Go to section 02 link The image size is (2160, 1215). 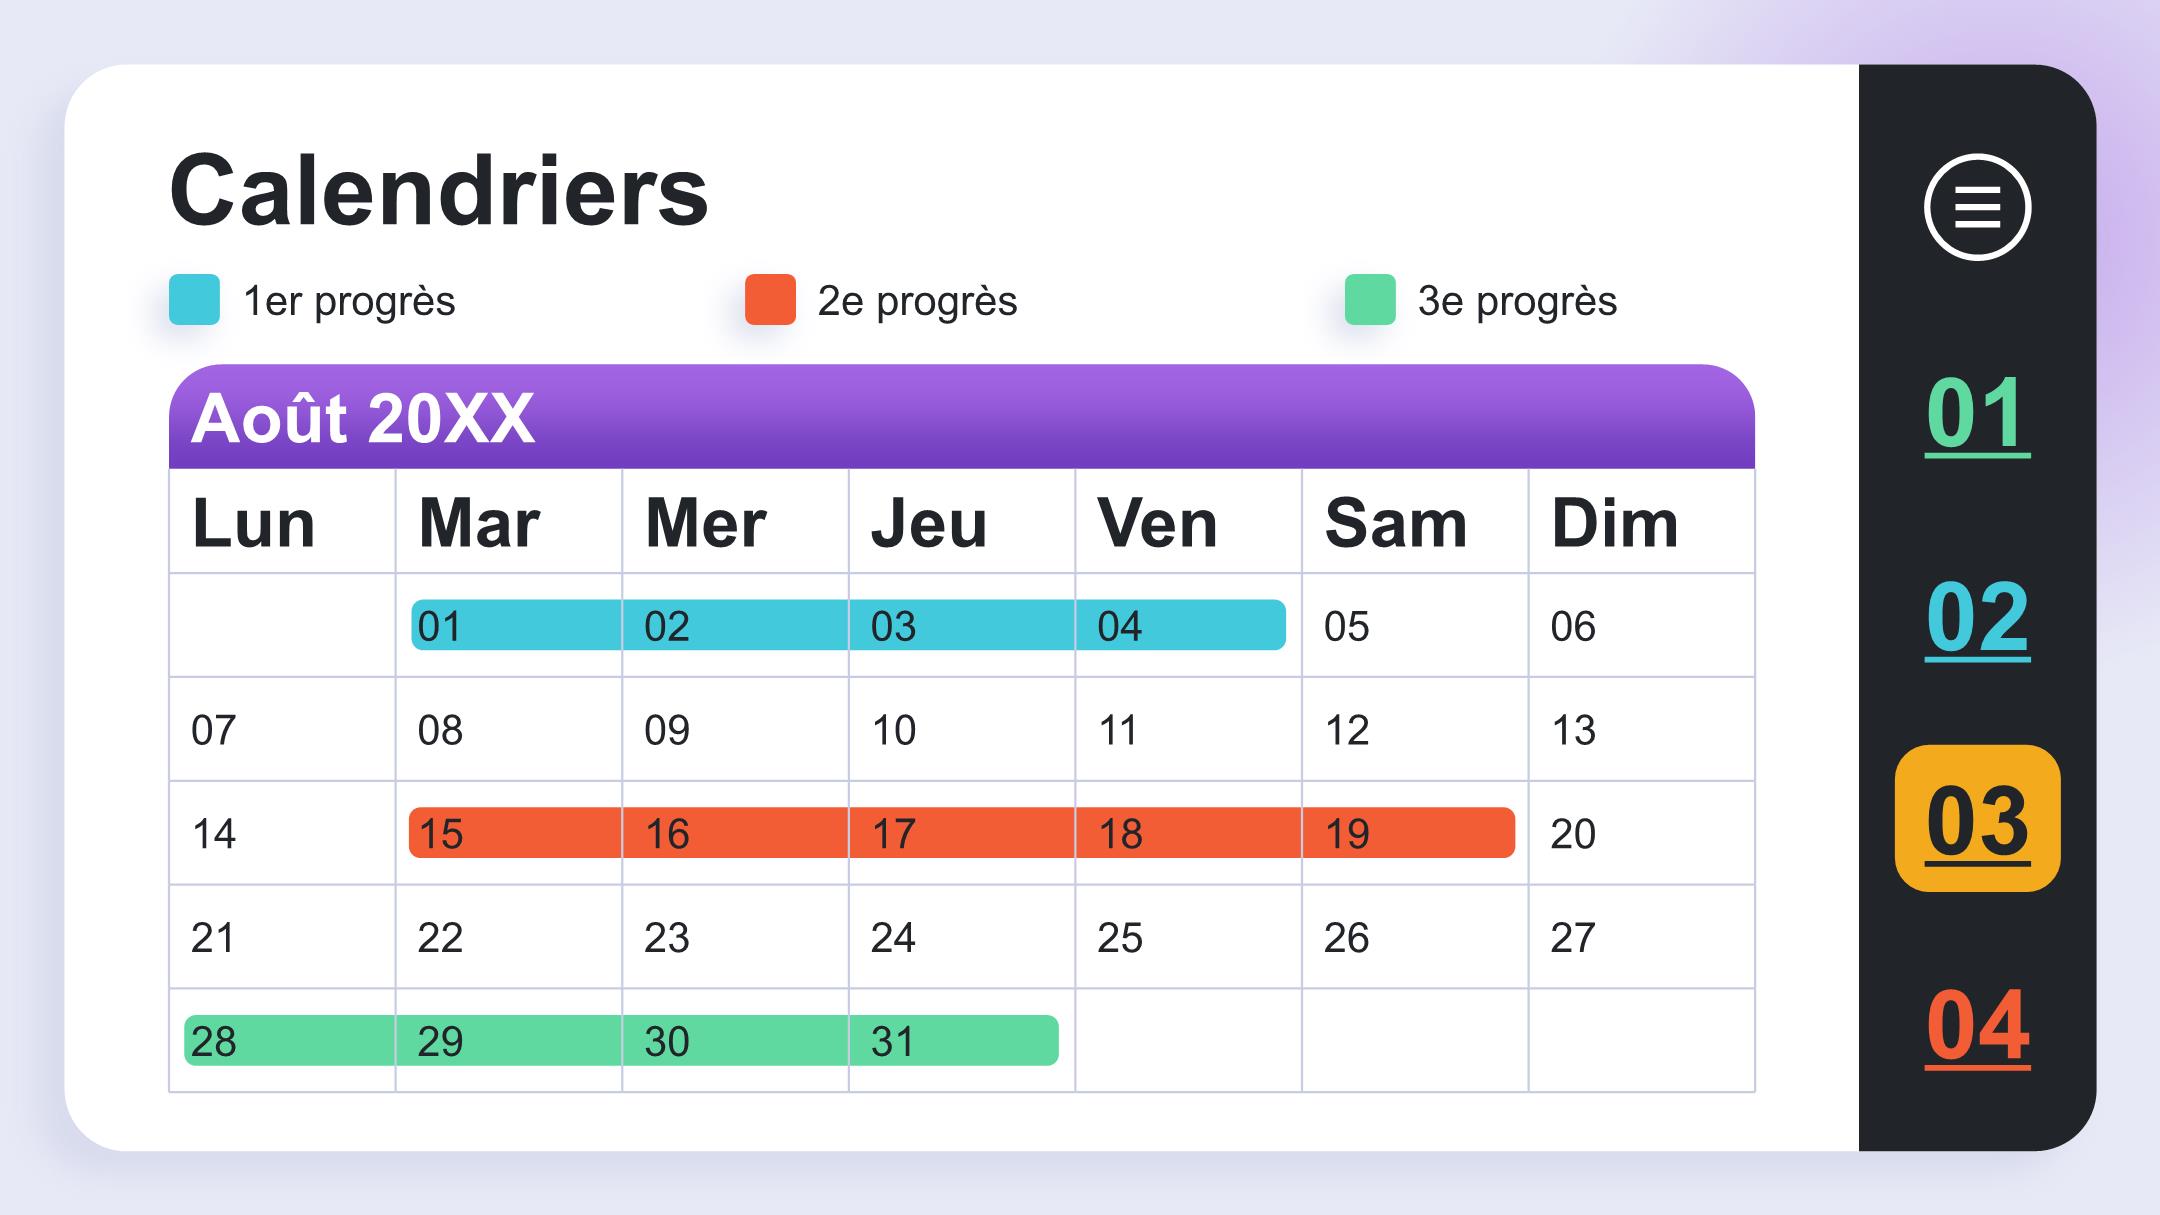pyautogui.click(x=1977, y=617)
